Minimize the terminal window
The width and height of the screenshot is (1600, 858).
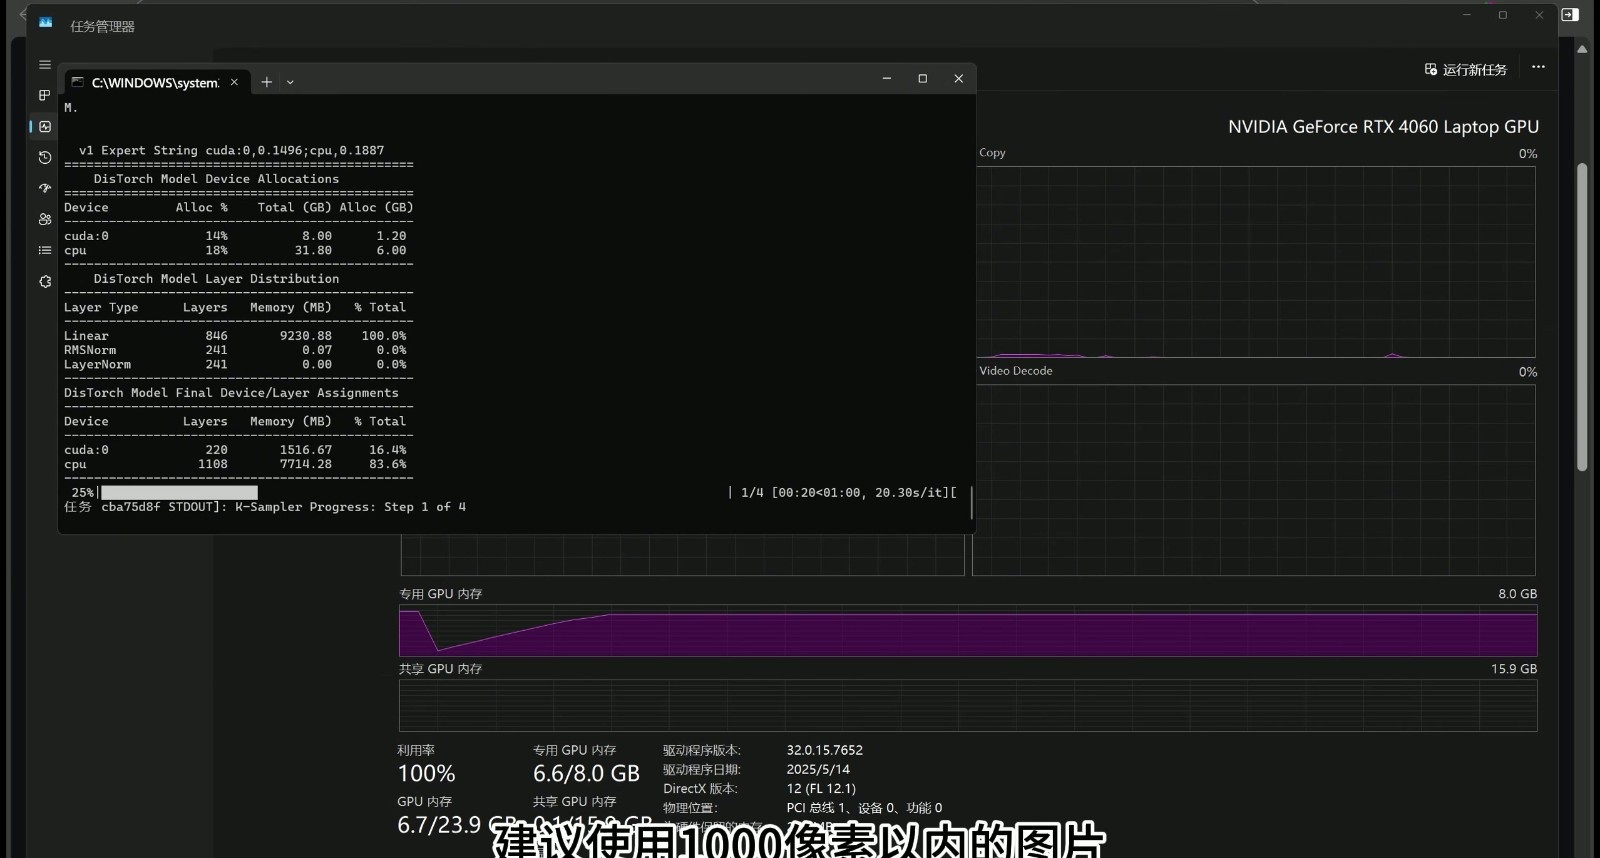[886, 78]
